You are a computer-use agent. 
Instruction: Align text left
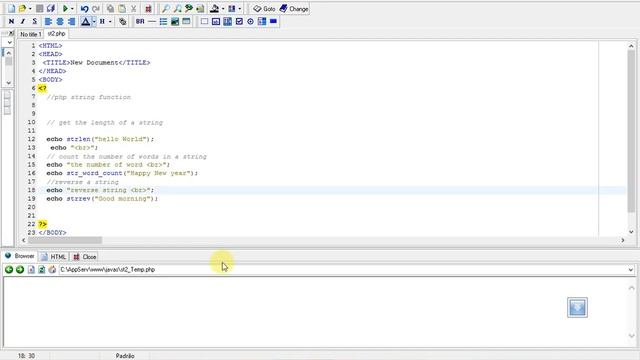pyautogui.click(x=48, y=21)
